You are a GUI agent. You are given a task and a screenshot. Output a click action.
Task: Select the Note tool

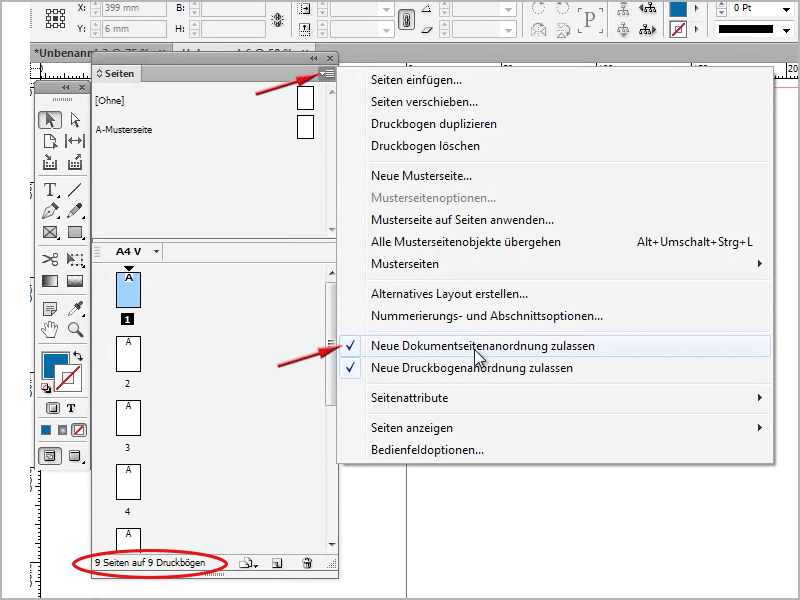(50, 309)
